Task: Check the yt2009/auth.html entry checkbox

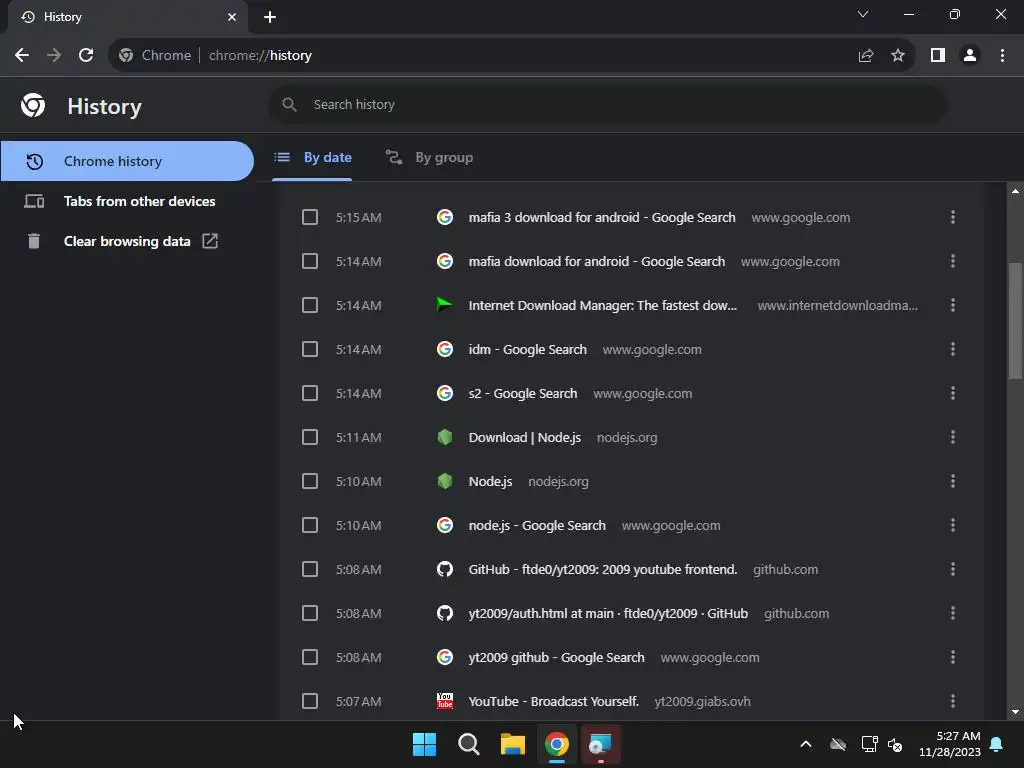Action: coord(310,613)
